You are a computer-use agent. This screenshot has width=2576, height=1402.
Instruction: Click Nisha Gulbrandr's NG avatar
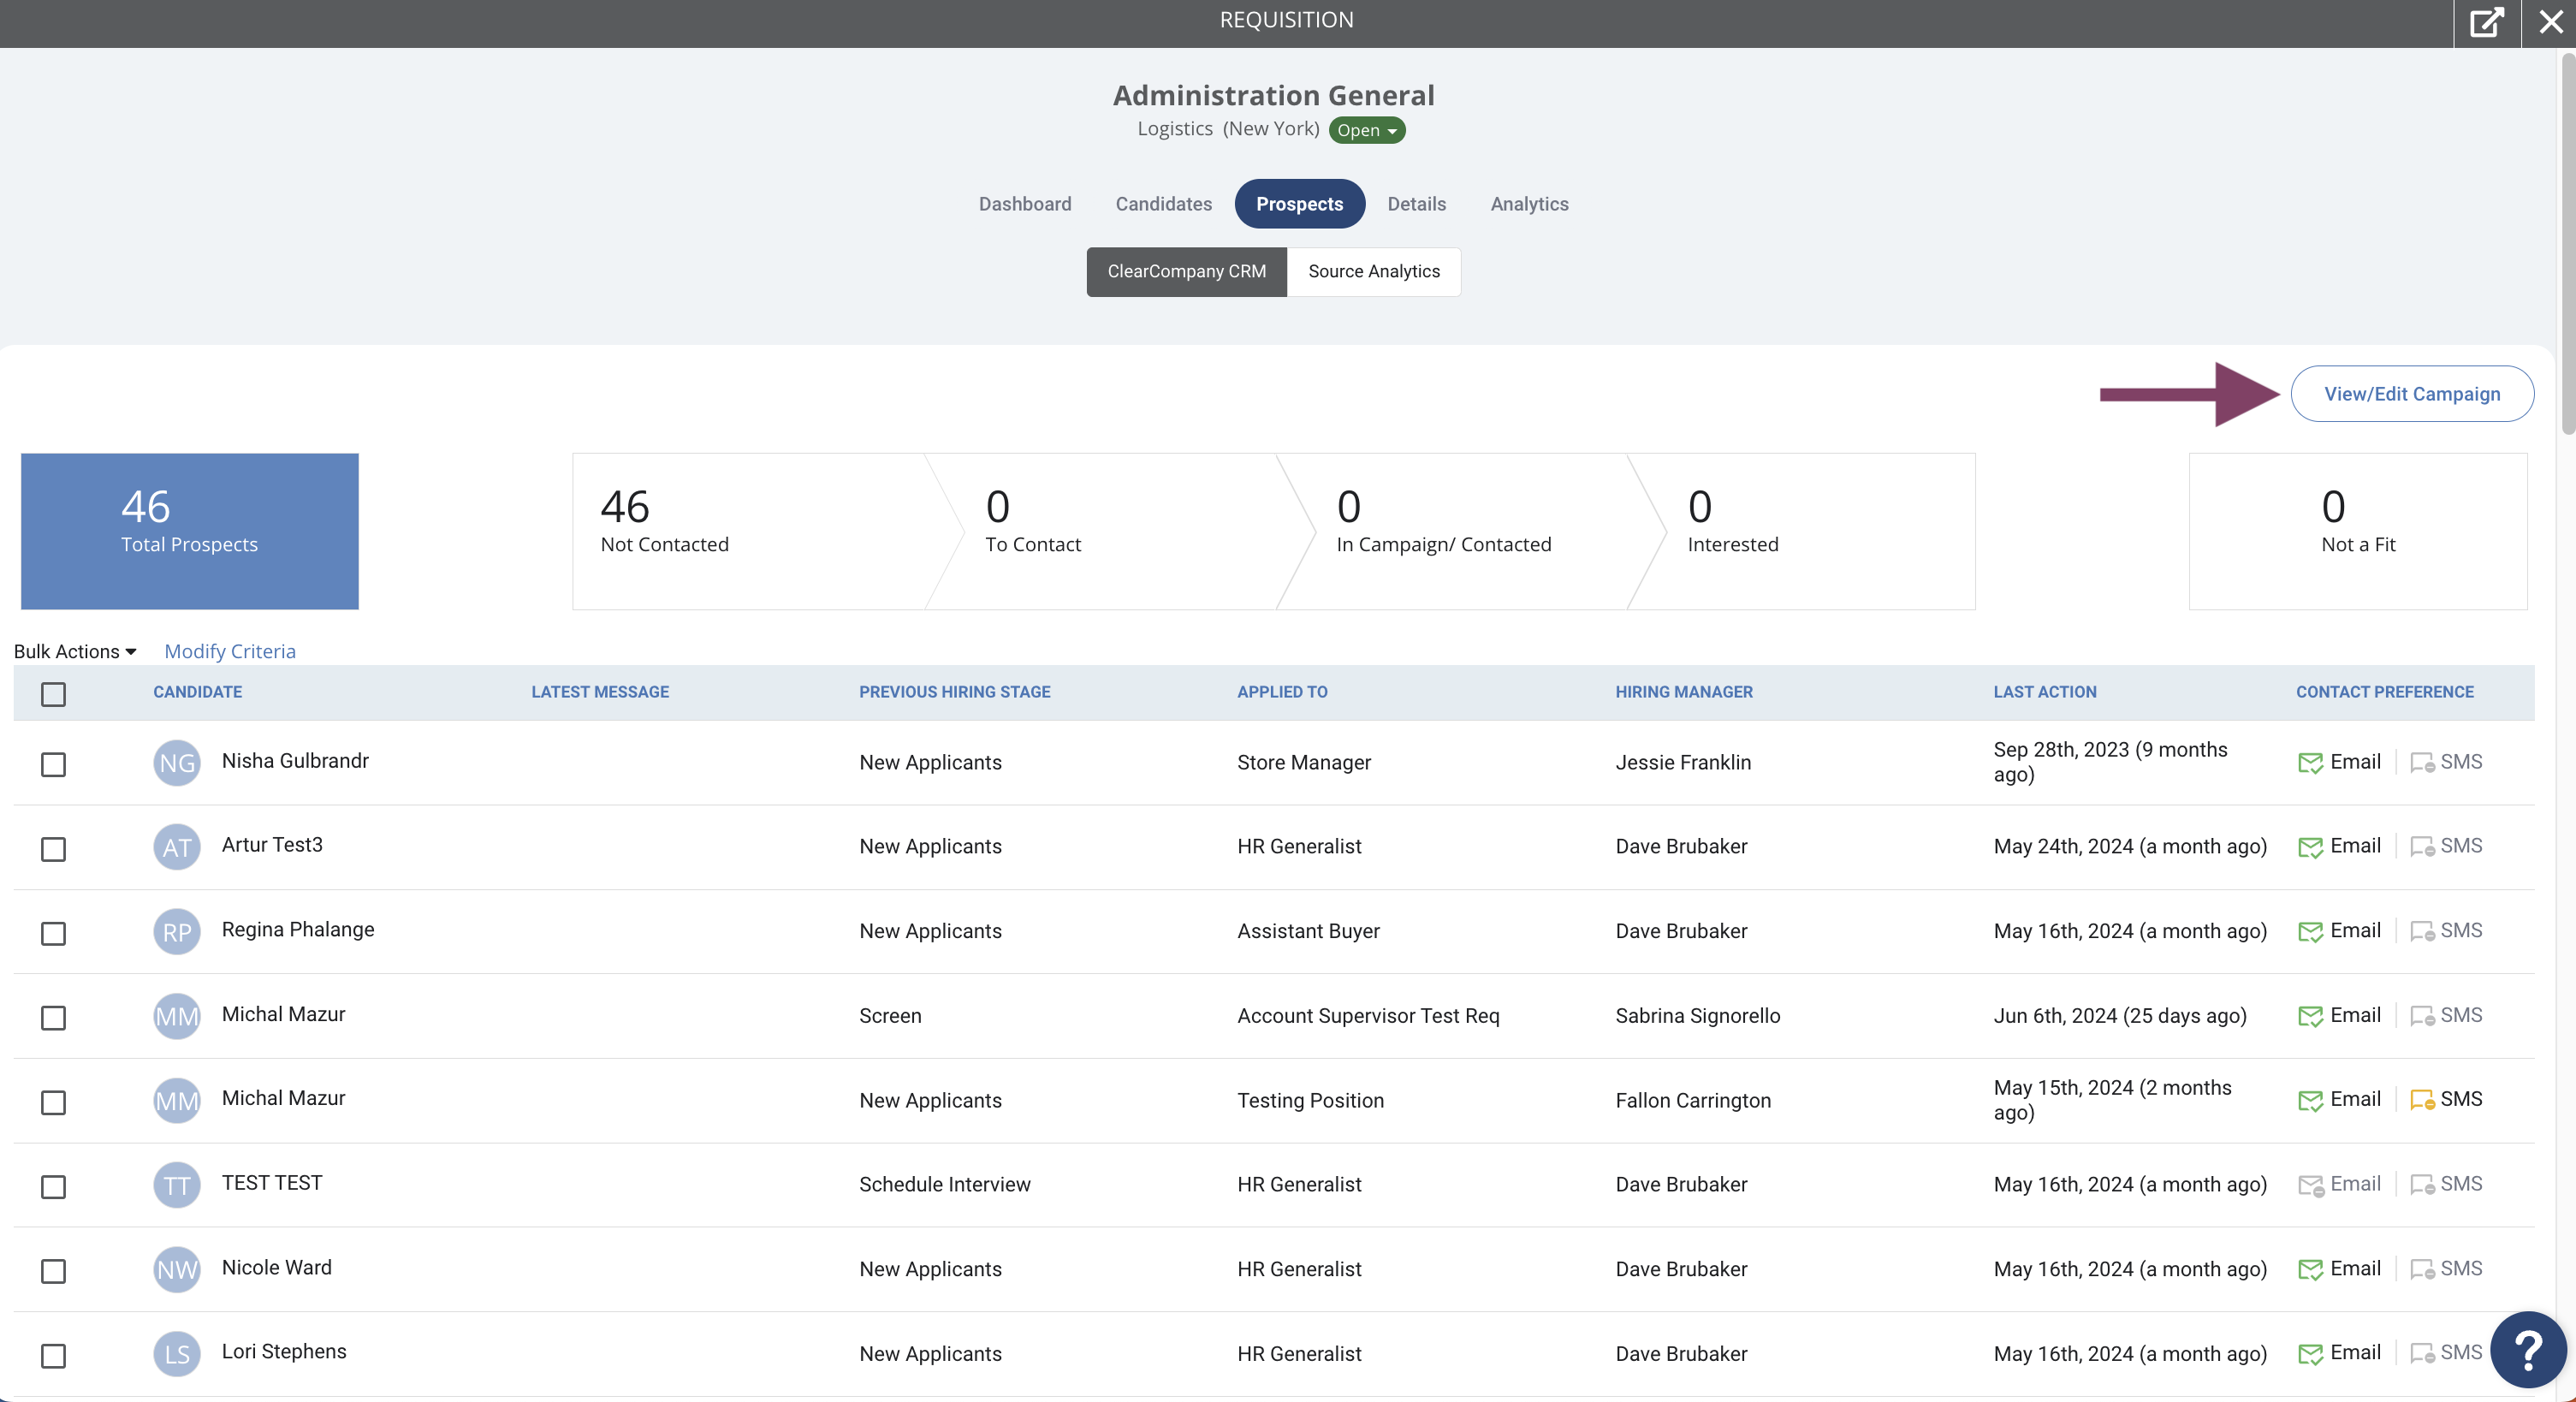[x=177, y=763]
